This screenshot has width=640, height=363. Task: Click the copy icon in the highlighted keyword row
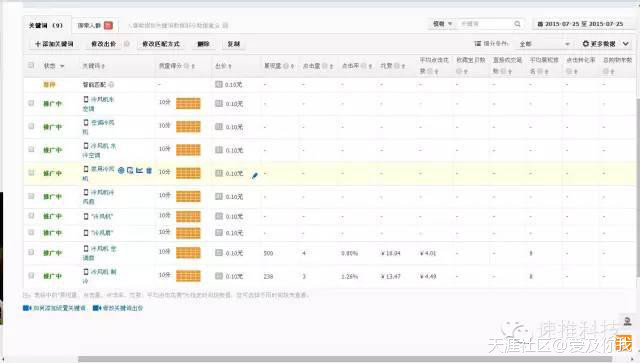click(x=130, y=170)
